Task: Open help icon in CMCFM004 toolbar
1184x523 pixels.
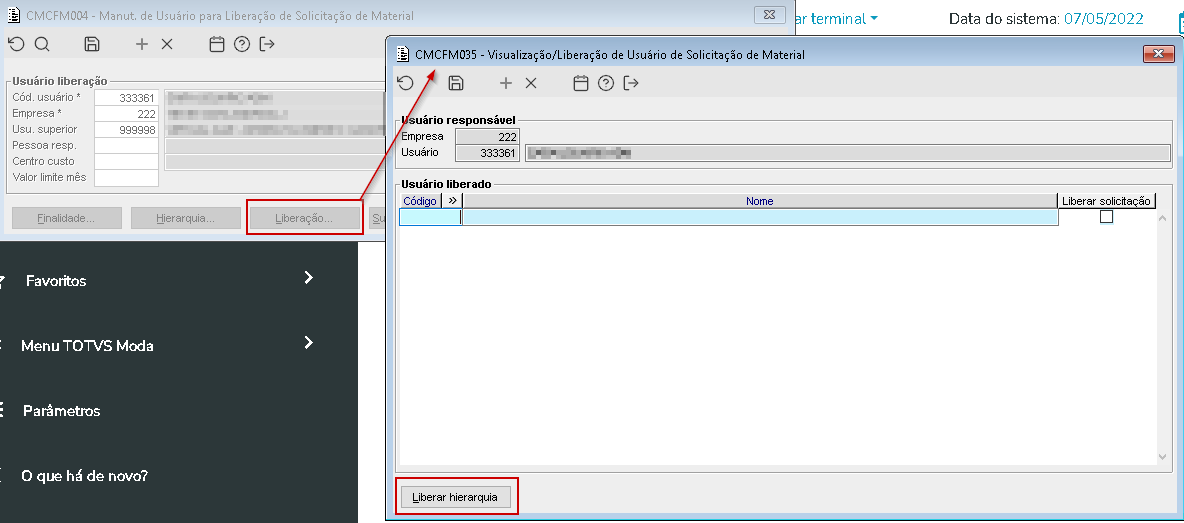Action: [242, 45]
